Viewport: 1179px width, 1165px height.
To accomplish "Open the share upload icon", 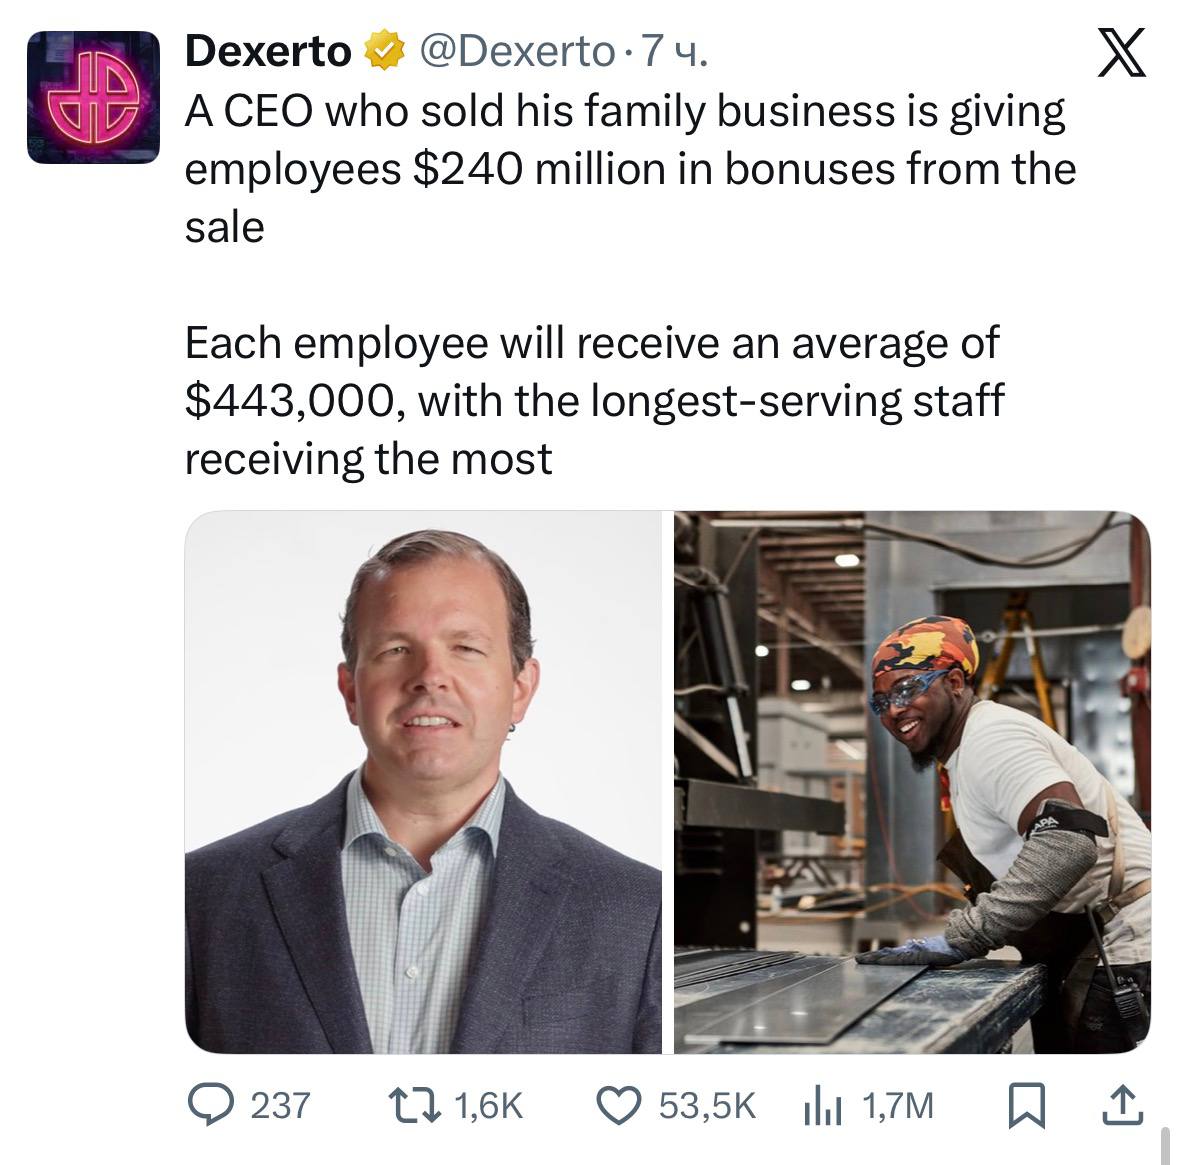I will [x=1123, y=1105].
